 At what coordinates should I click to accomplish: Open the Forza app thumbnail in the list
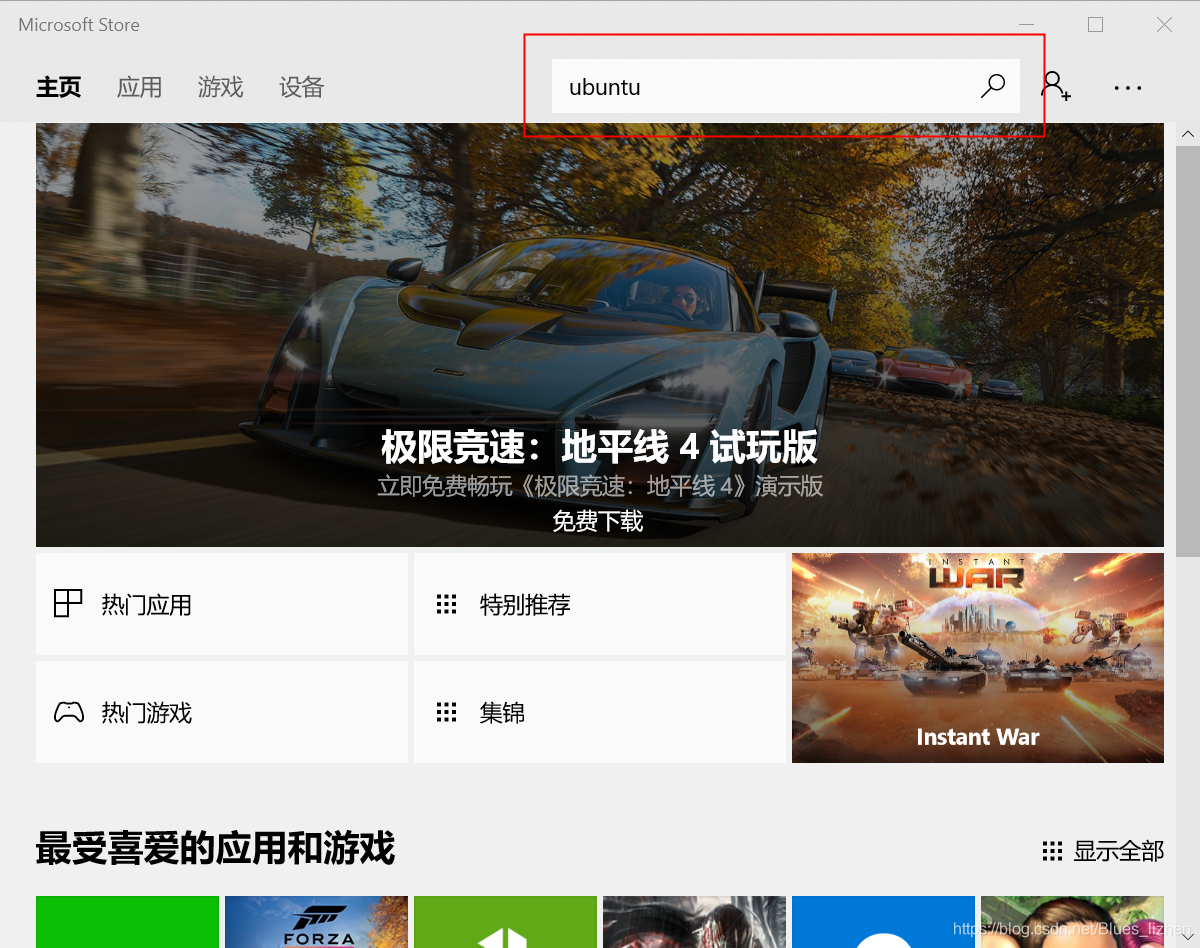point(316,922)
